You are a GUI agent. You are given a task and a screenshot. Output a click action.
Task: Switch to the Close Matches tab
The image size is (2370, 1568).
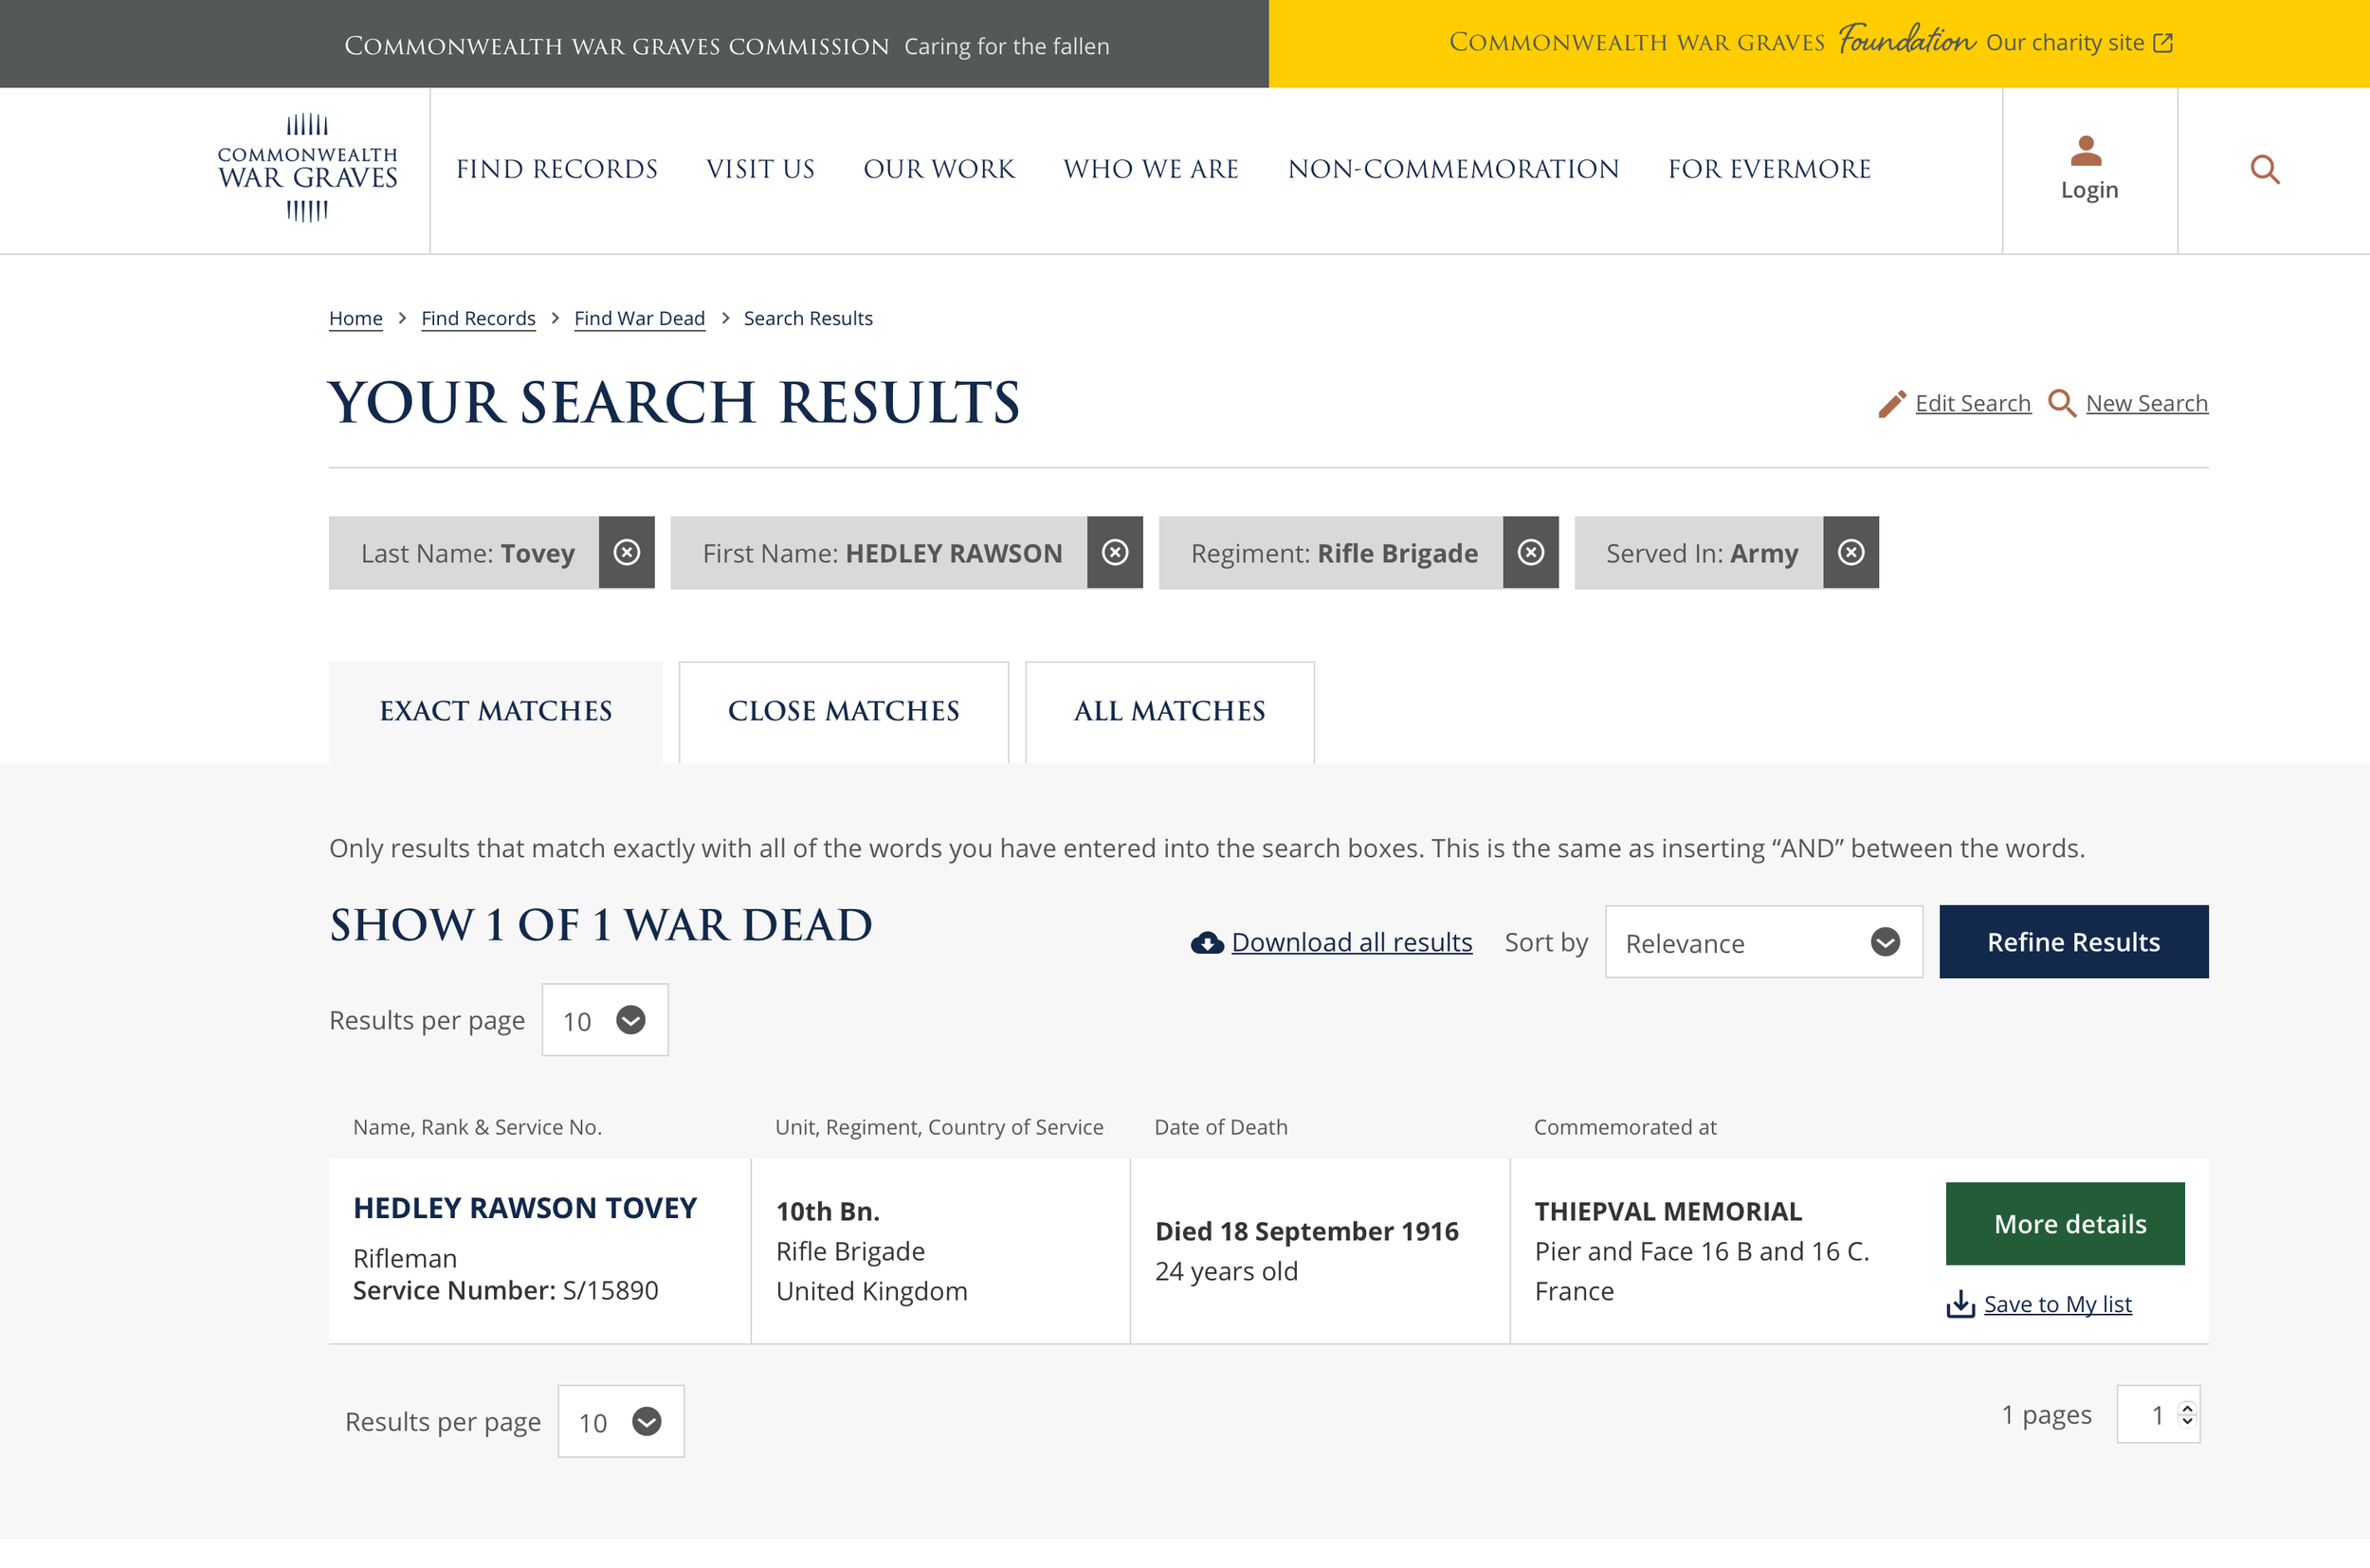[843, 712]
